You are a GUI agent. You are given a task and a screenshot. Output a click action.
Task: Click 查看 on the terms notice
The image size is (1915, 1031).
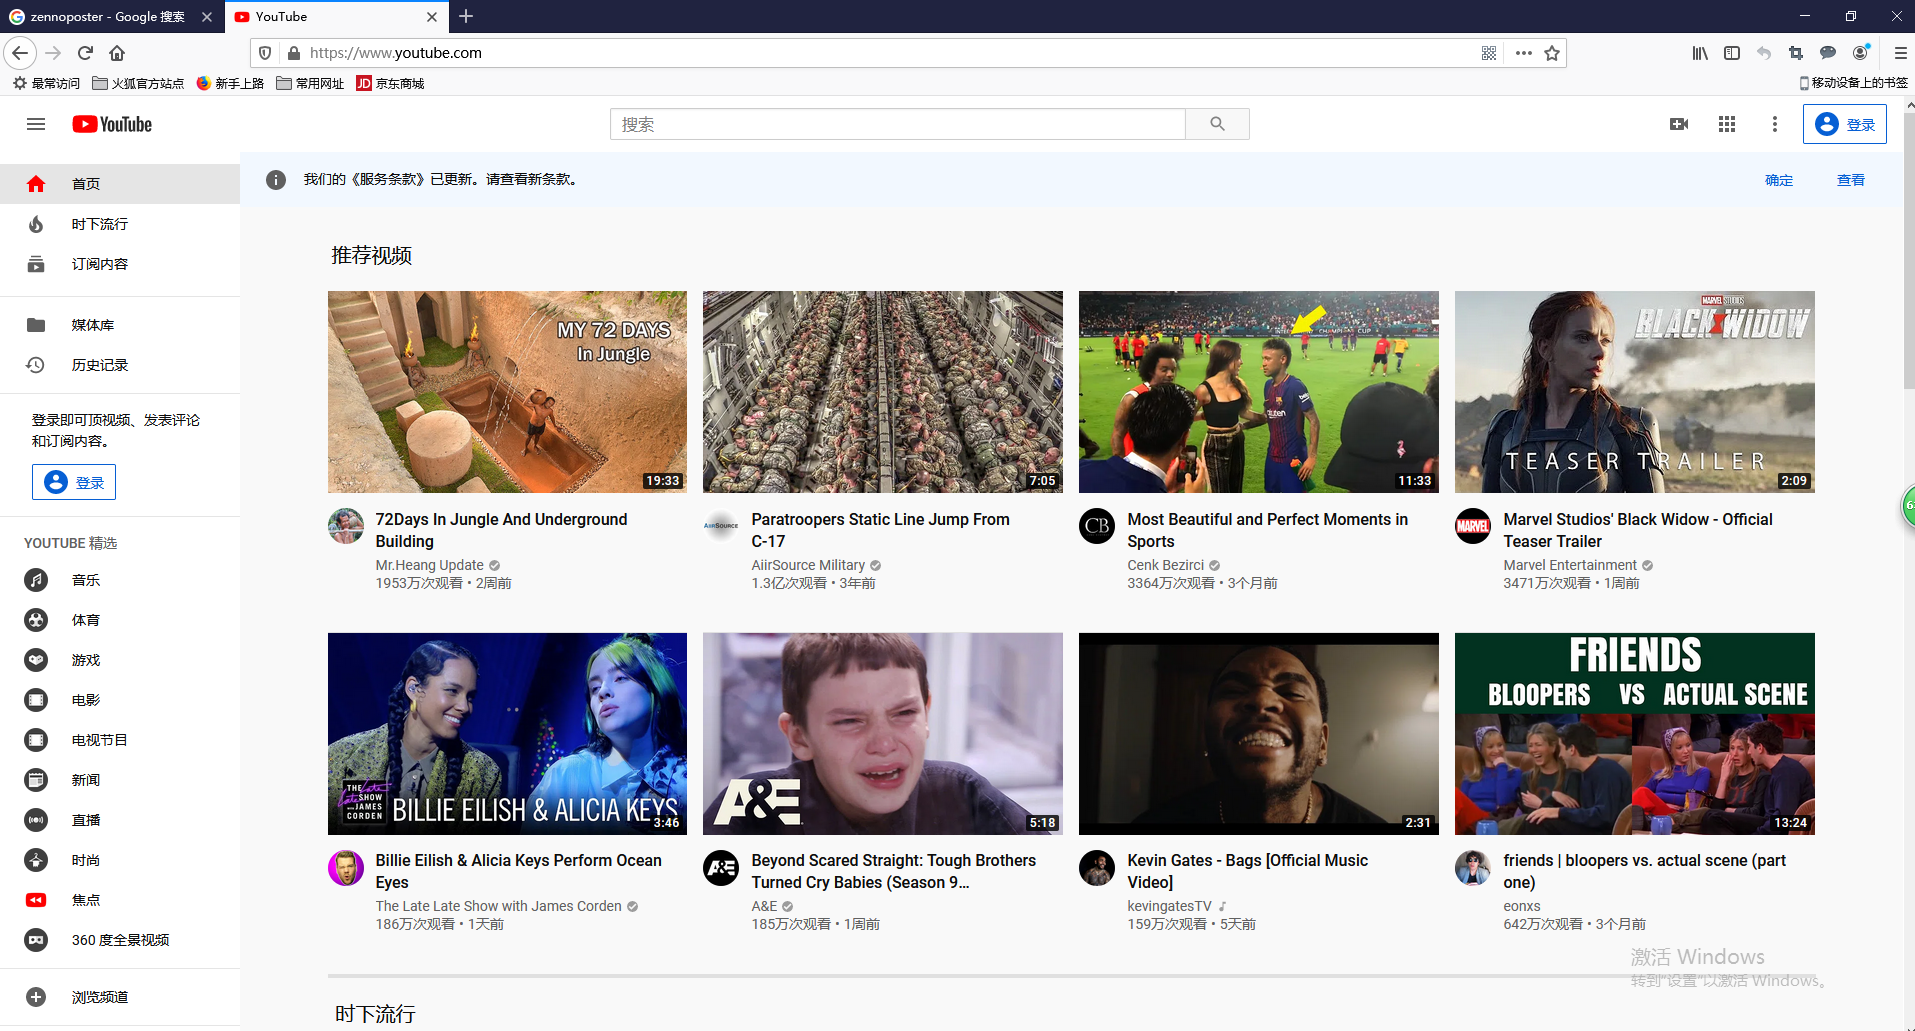pyautogui.click(x=1851, y=180)
